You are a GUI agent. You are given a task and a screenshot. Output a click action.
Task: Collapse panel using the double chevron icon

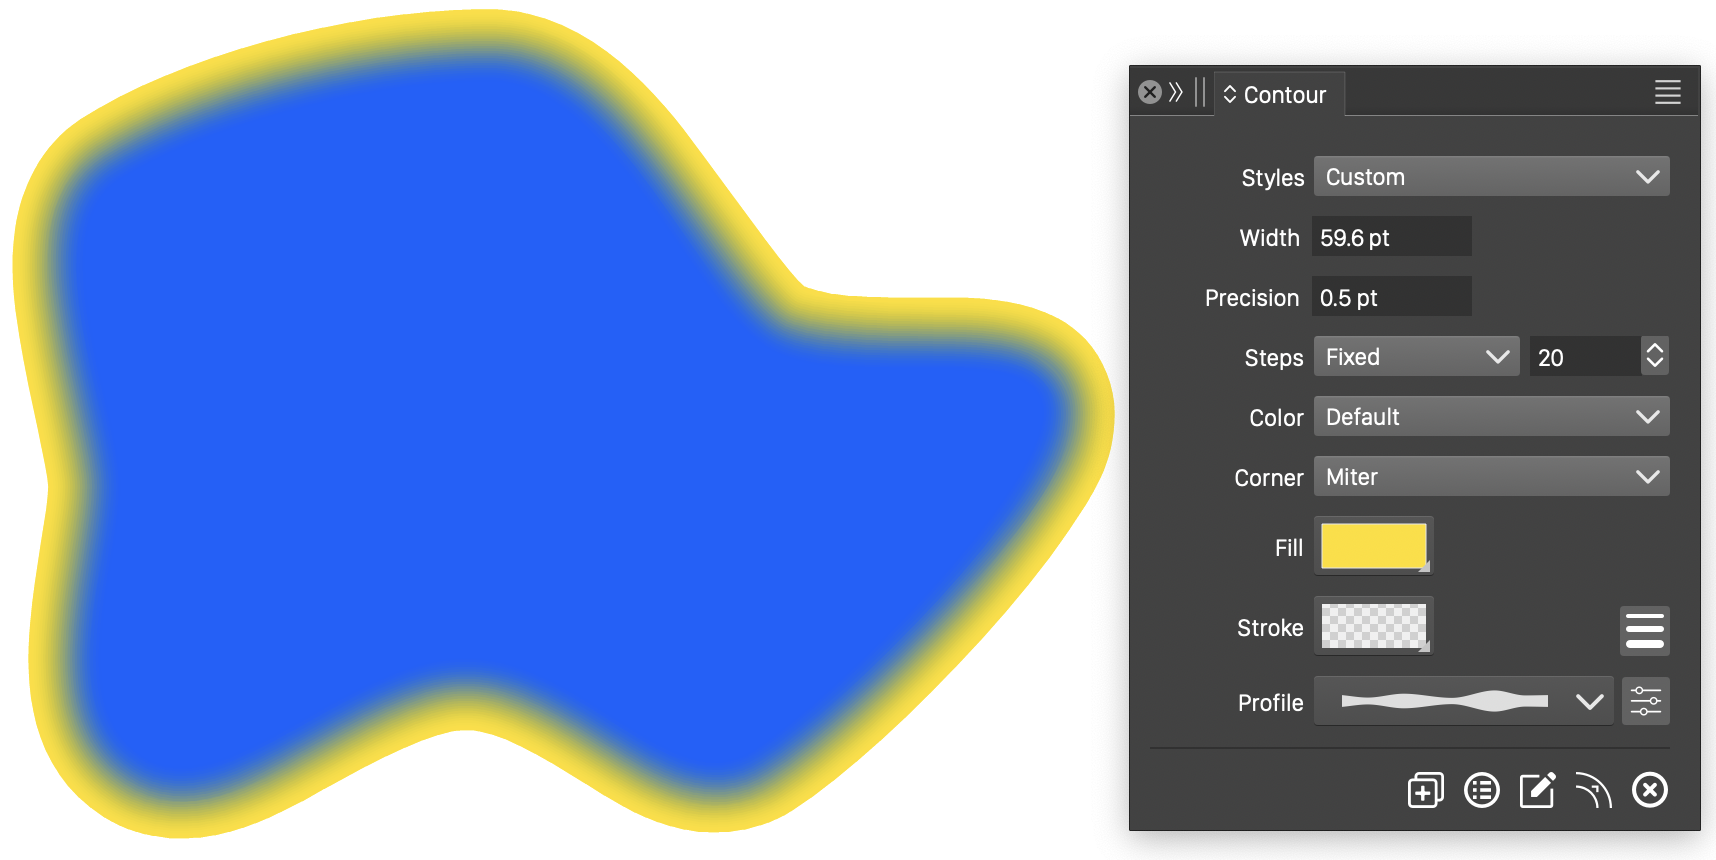coord(1176,93)
